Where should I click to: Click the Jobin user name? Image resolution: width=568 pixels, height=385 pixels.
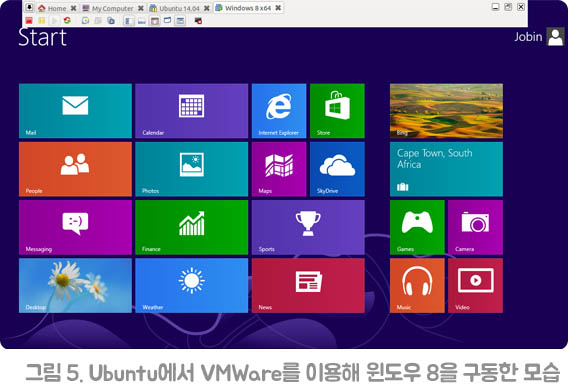click(x=528, y=37)
